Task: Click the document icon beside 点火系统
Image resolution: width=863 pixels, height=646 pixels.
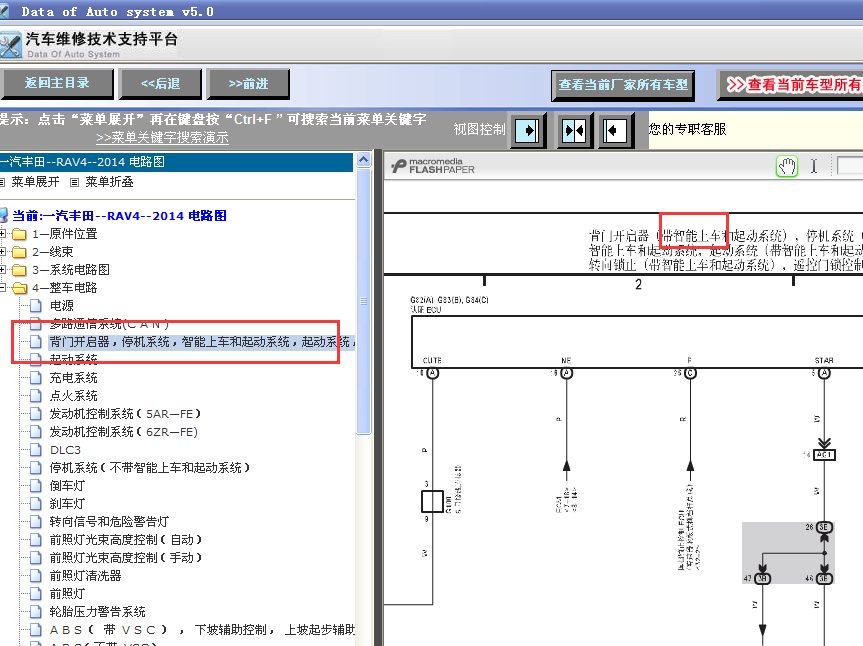Action: click(x=35, y=396)
